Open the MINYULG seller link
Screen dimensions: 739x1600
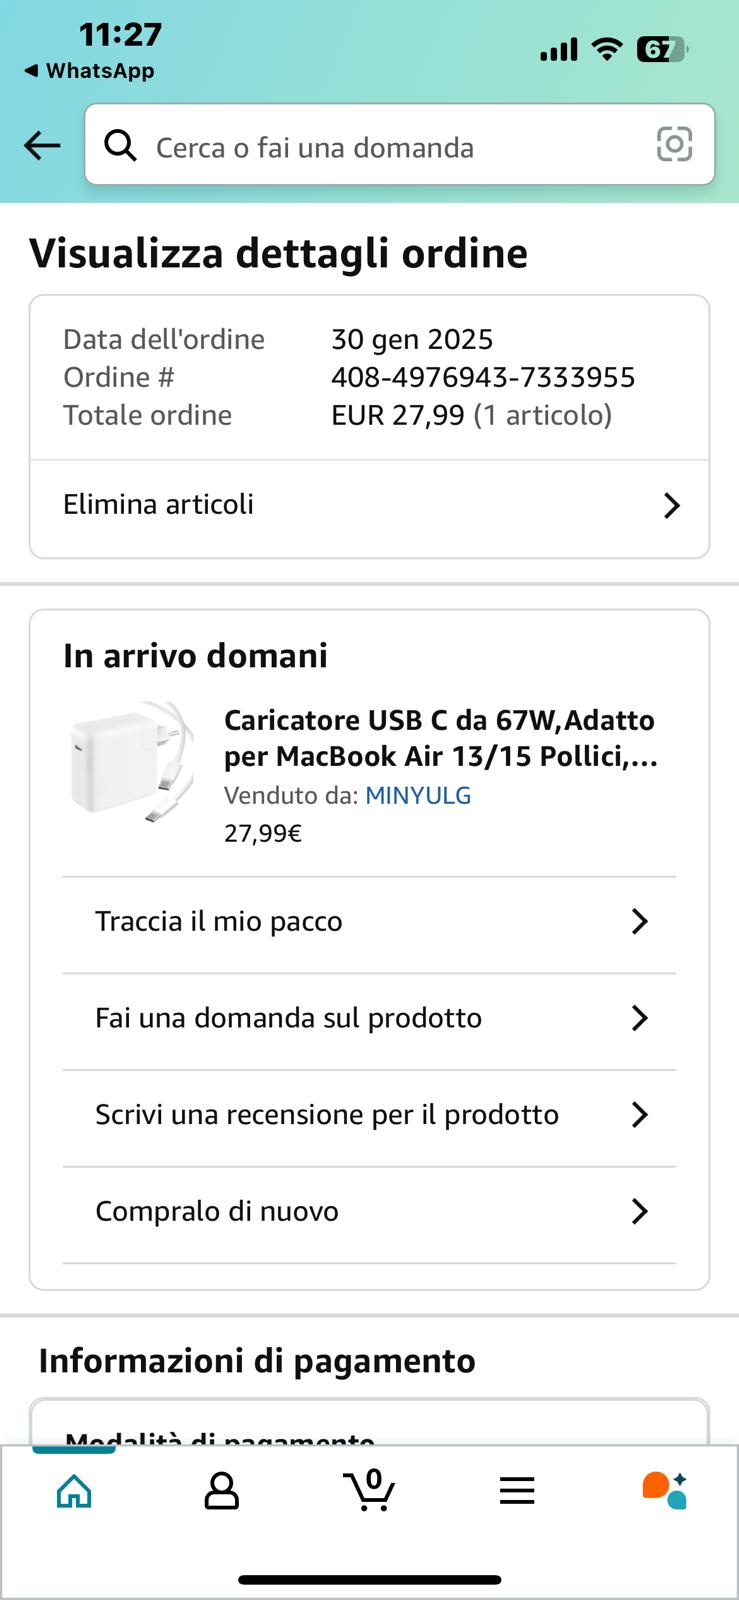(x=418, y=796)
